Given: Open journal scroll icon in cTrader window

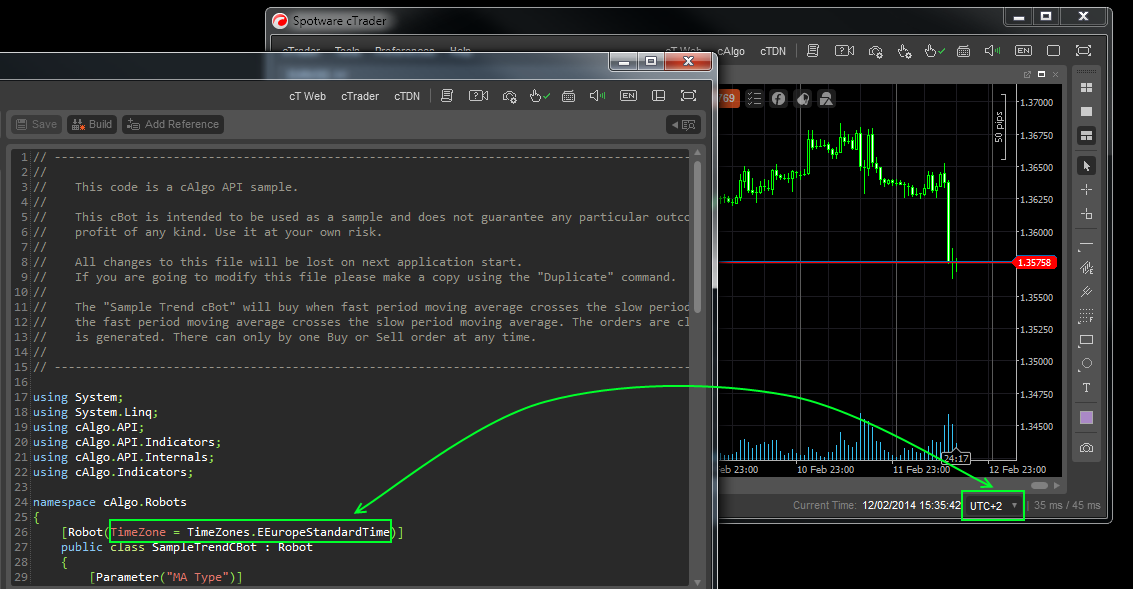Looking at the screenshot, I should click(813, 51).
